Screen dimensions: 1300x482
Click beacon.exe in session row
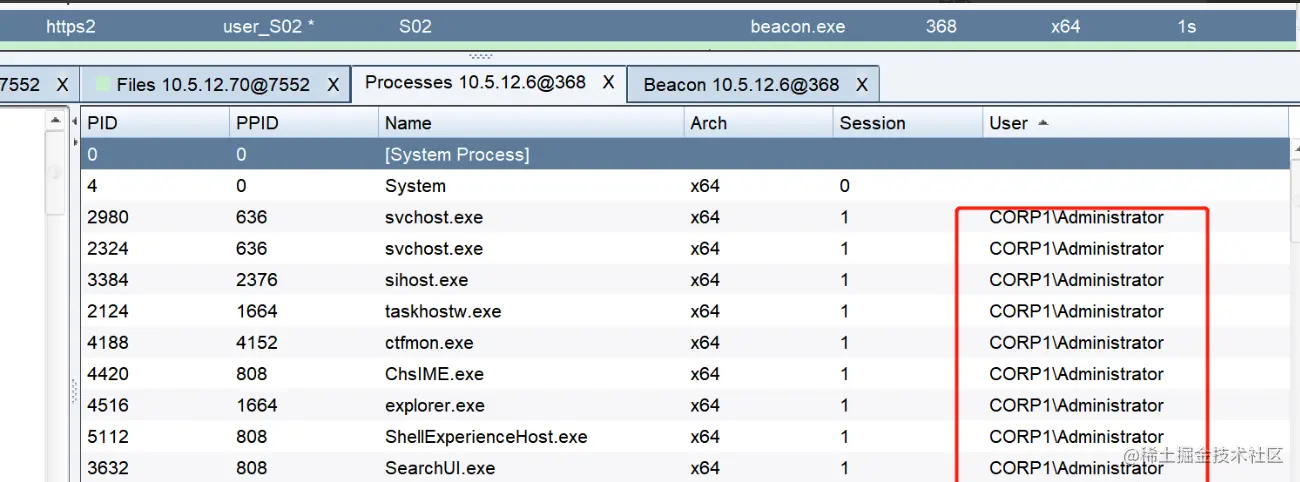point(798,27)
